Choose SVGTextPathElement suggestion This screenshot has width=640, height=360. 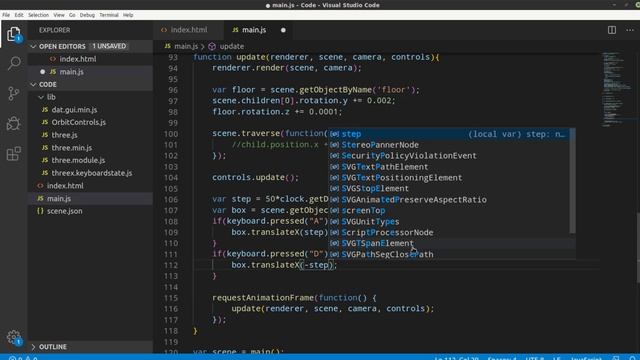coord(449,167)
